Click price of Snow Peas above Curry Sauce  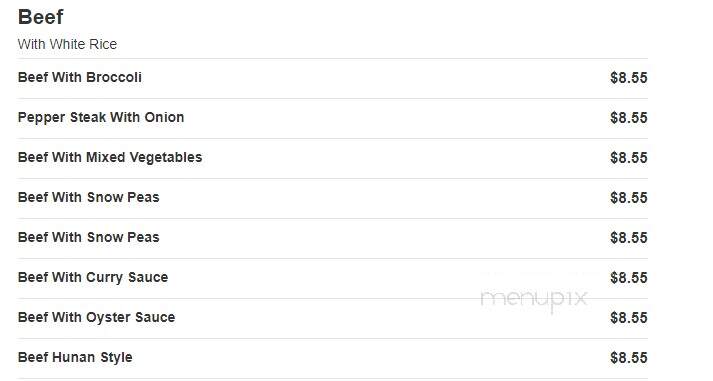click(x=629, y=238)
